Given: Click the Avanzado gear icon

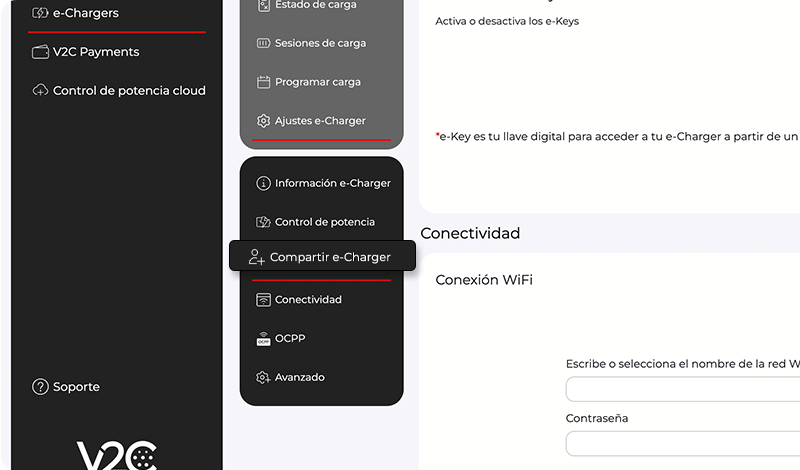Looking at the screenshot, I should tap(264, 378).
